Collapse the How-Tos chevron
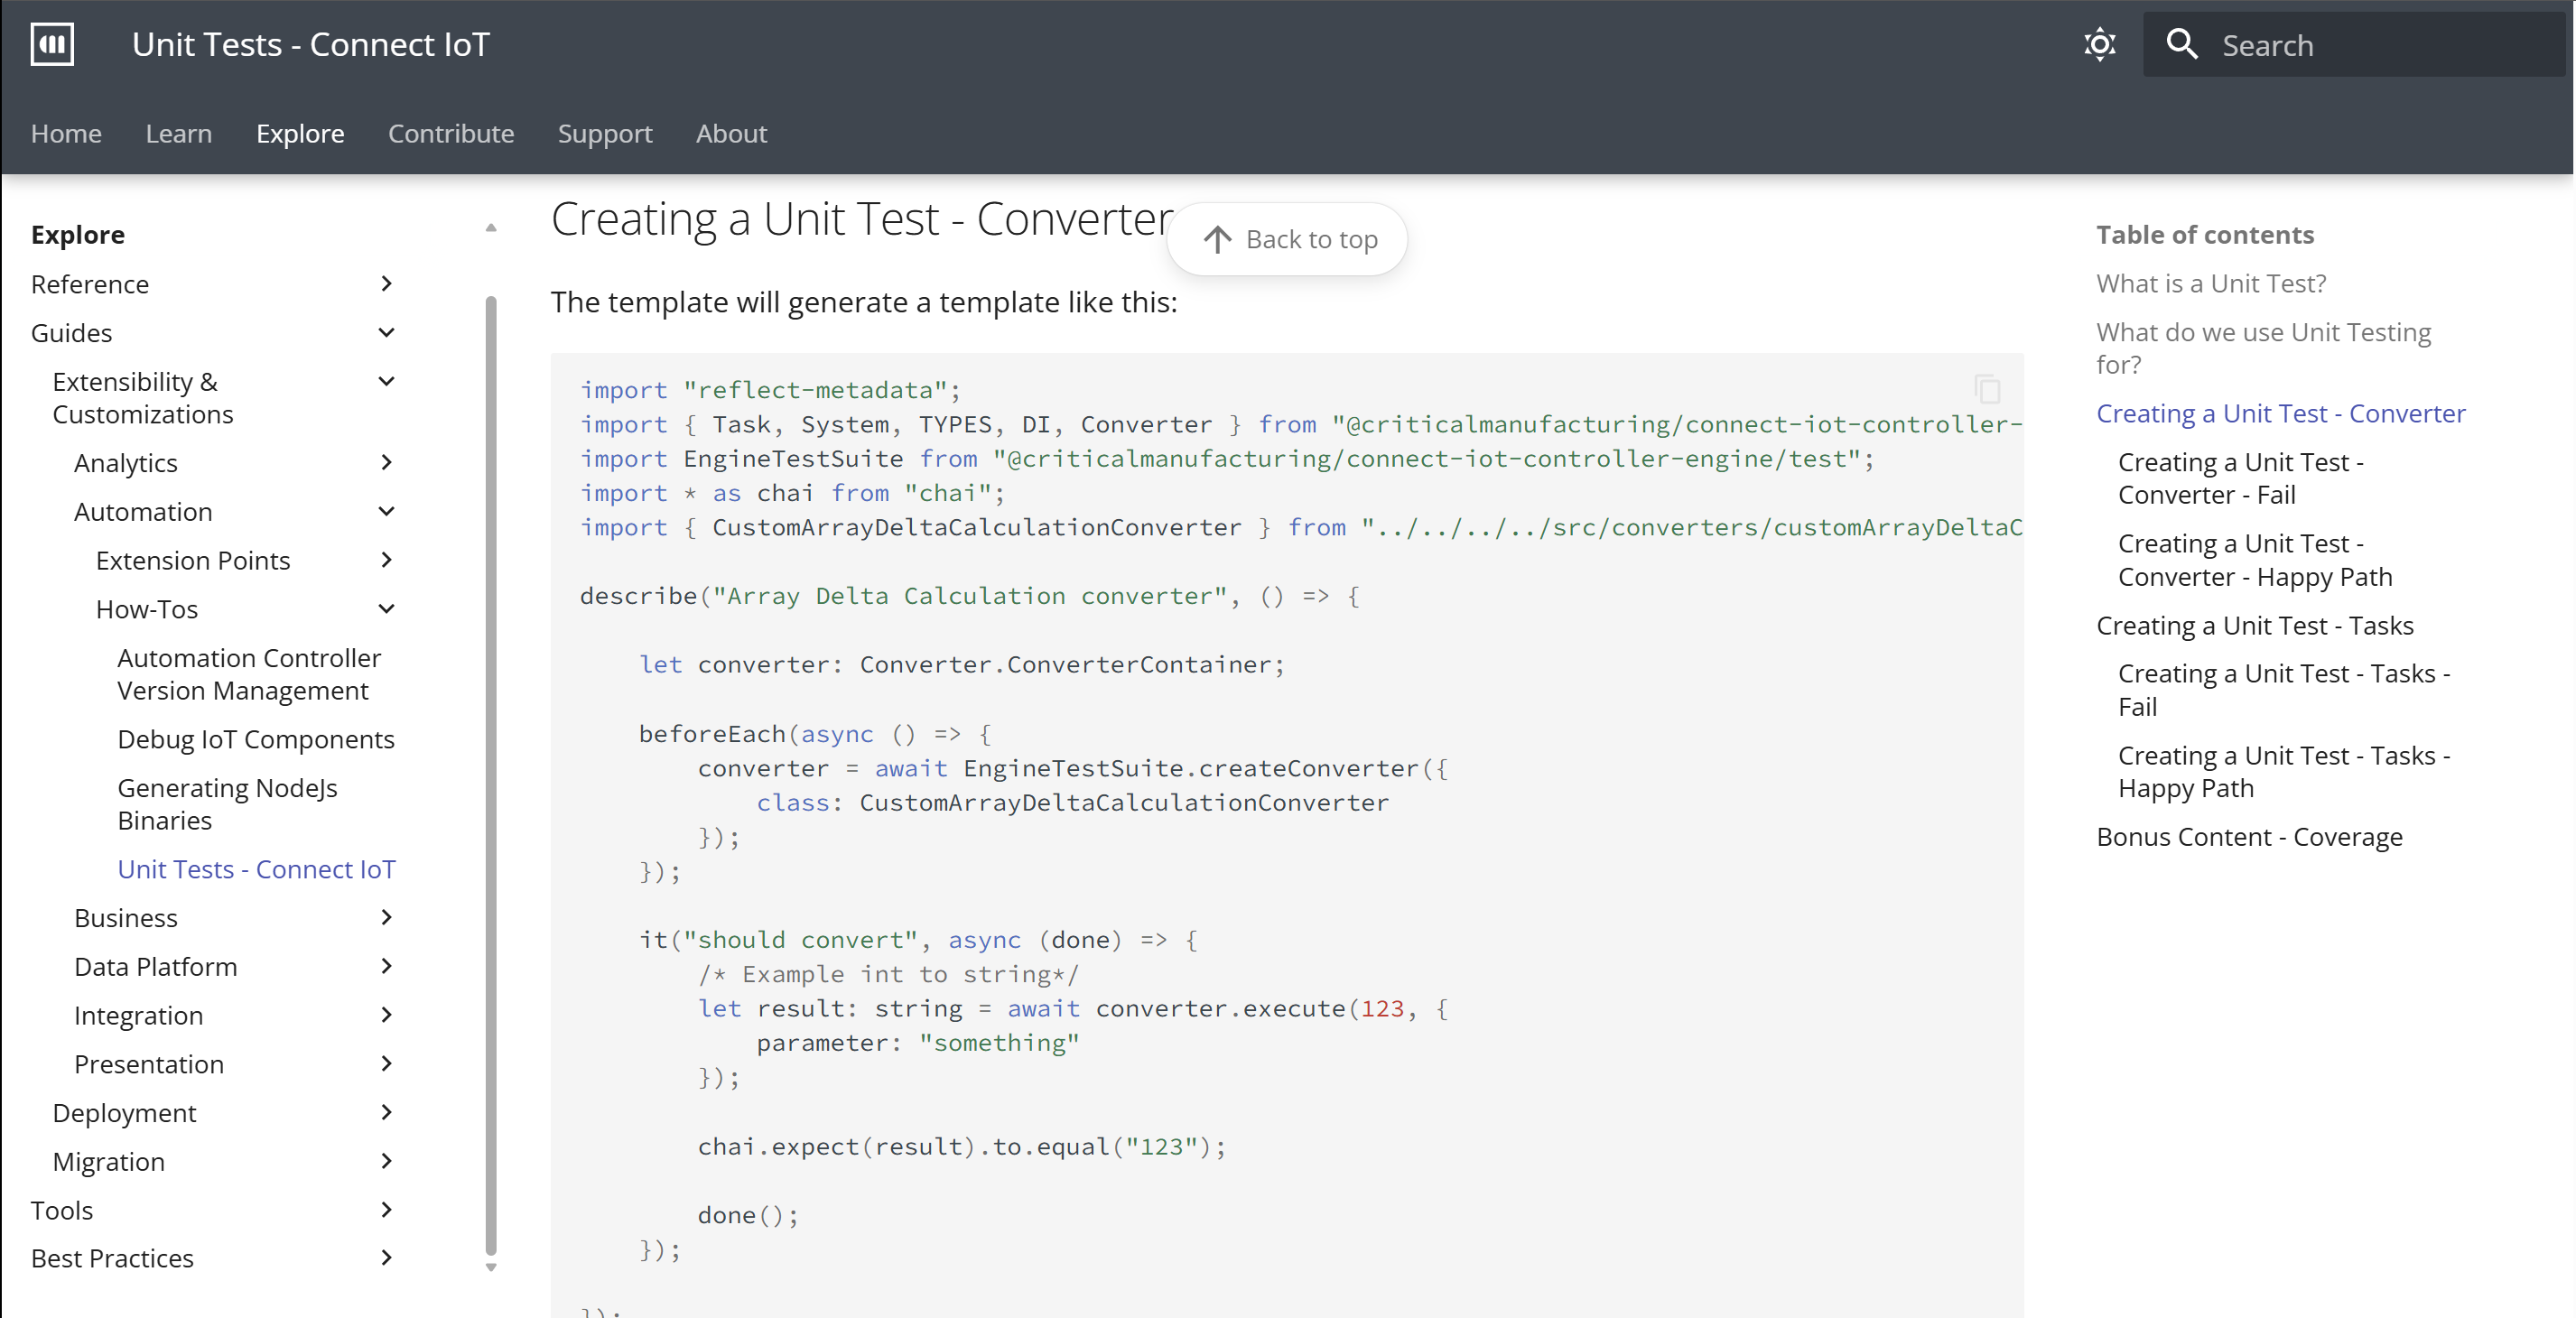 386,609
